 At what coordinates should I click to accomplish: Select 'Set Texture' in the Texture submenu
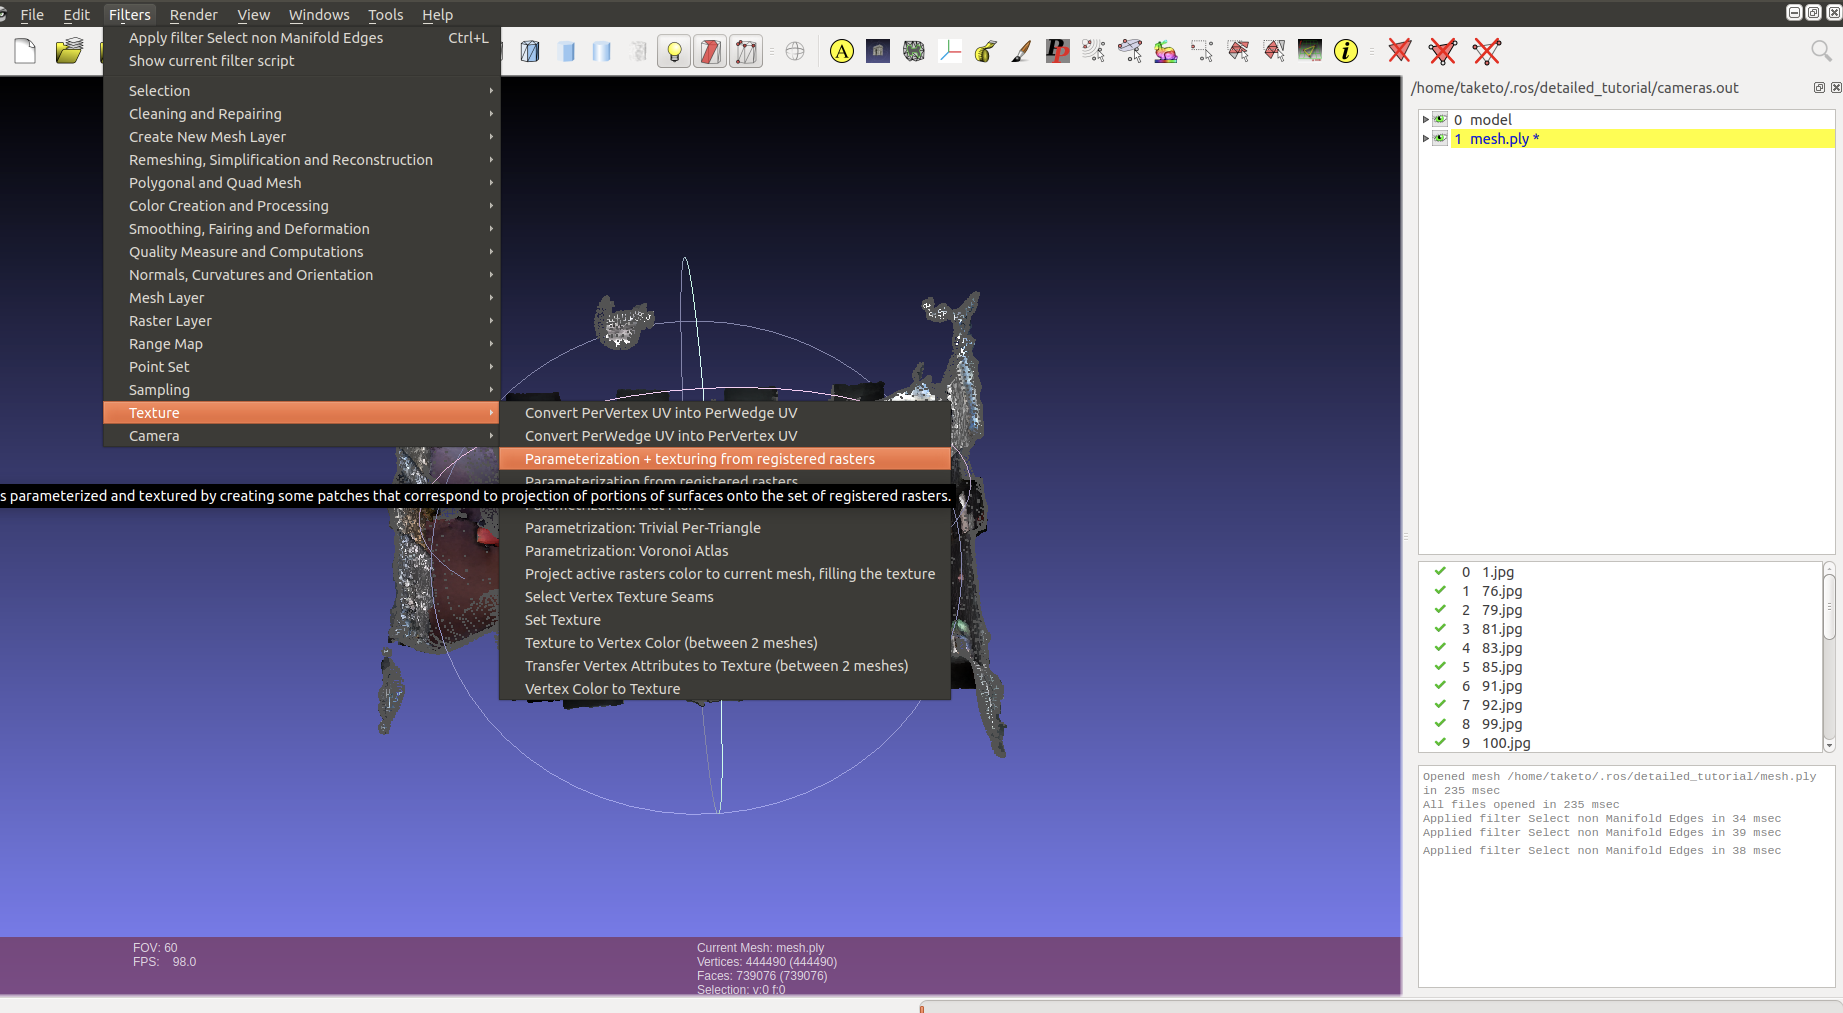point(563,619)
